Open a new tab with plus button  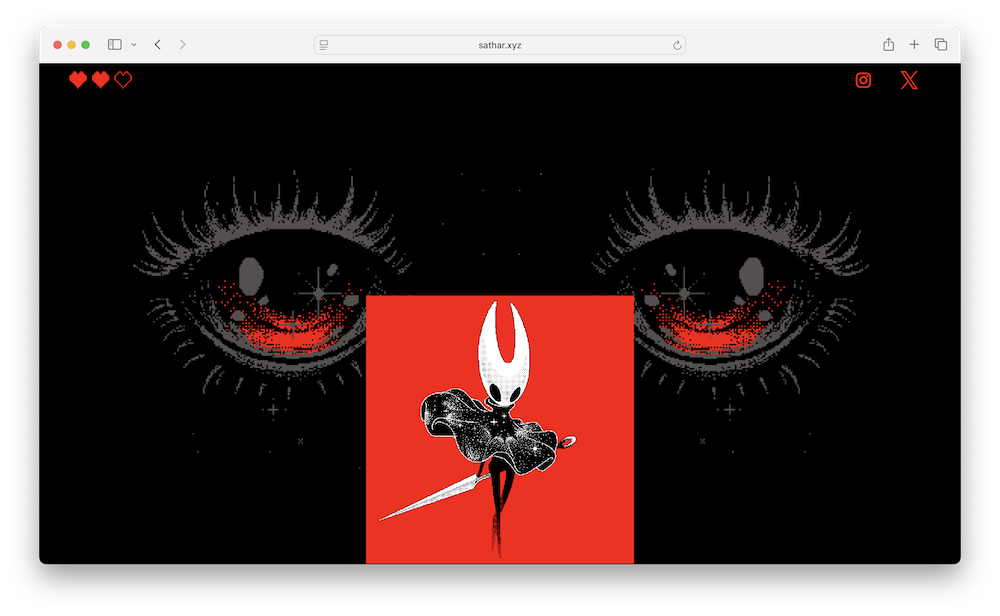pos(914,45)
